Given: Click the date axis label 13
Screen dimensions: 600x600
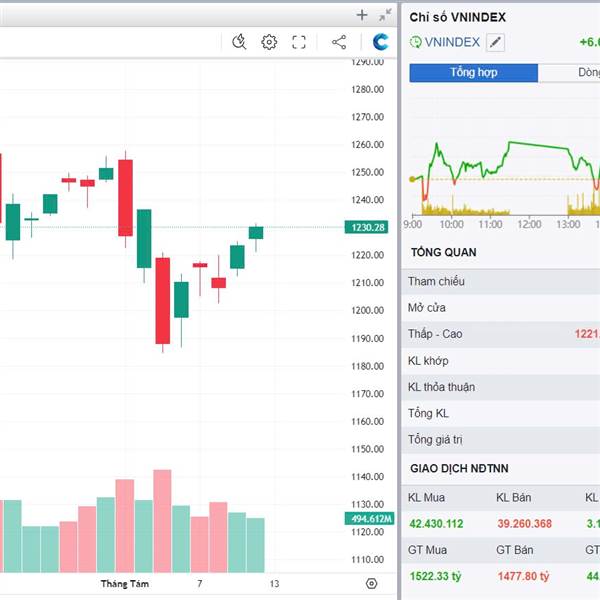Looking at the screenshot, I should 274,584.
